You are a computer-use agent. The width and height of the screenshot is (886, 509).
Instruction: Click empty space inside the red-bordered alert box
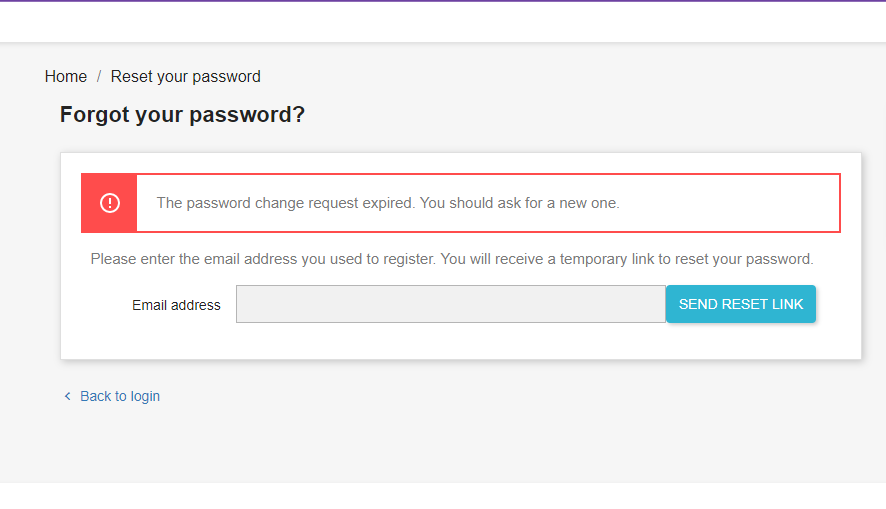pos(730,203)
